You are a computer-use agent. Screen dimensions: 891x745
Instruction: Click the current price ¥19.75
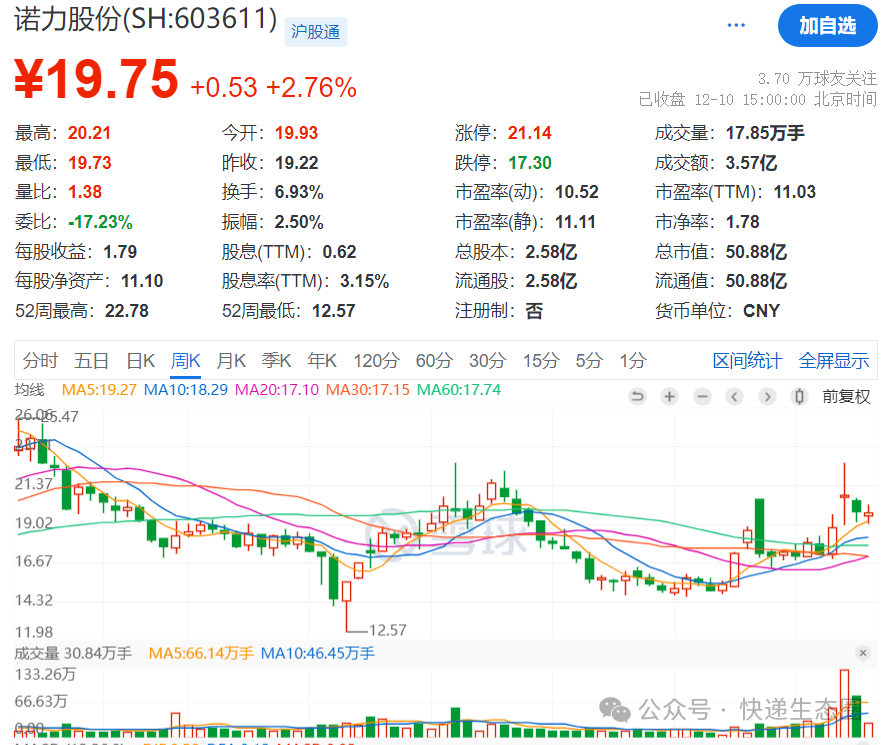point(96,79)
